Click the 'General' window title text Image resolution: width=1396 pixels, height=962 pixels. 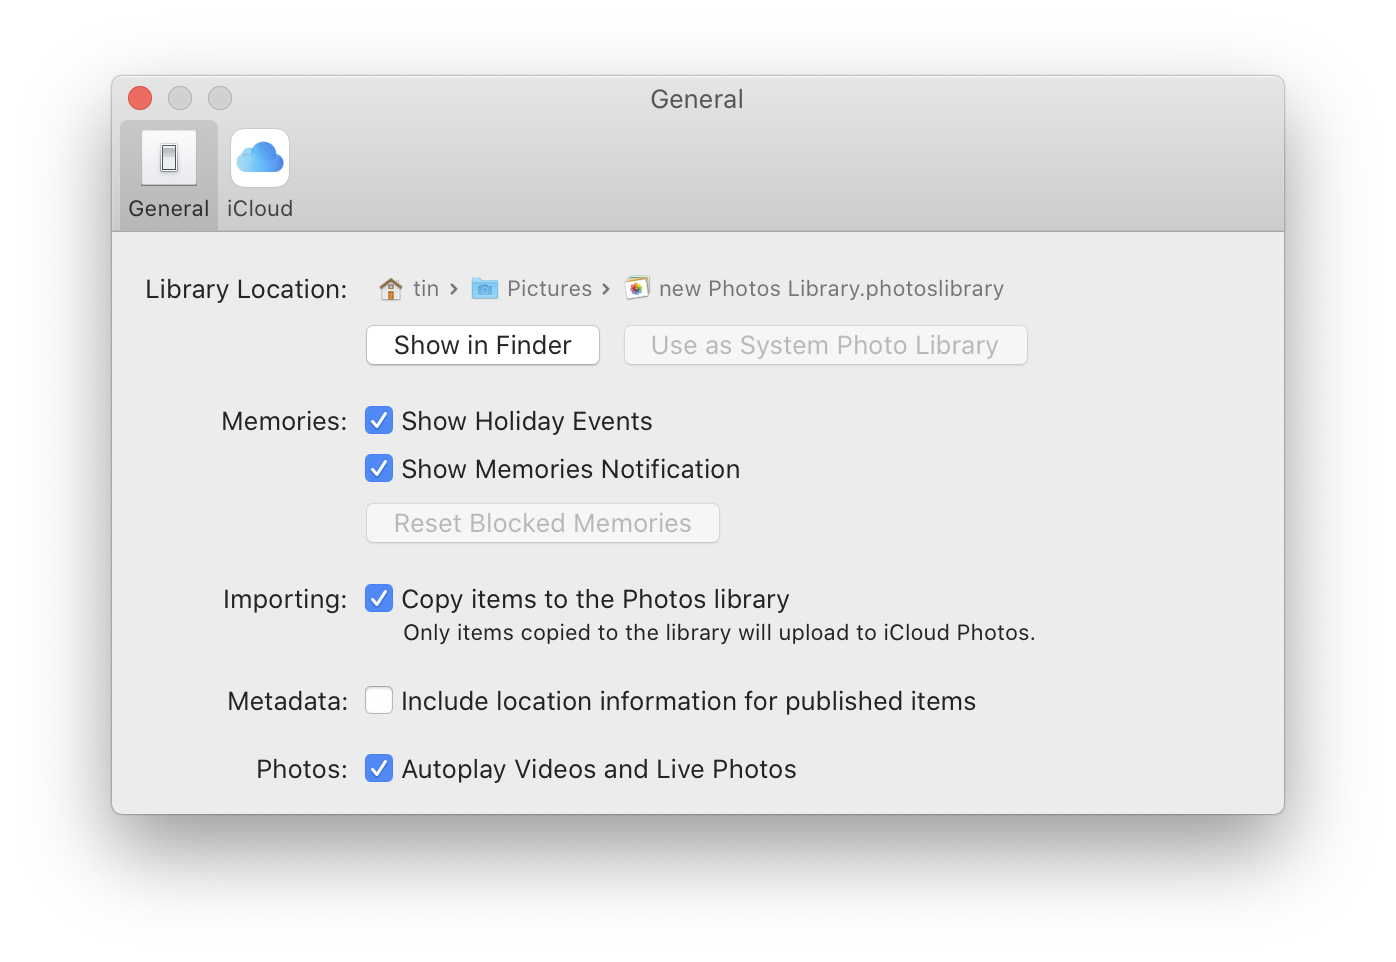pyautogui.click(x=697, y=99)
